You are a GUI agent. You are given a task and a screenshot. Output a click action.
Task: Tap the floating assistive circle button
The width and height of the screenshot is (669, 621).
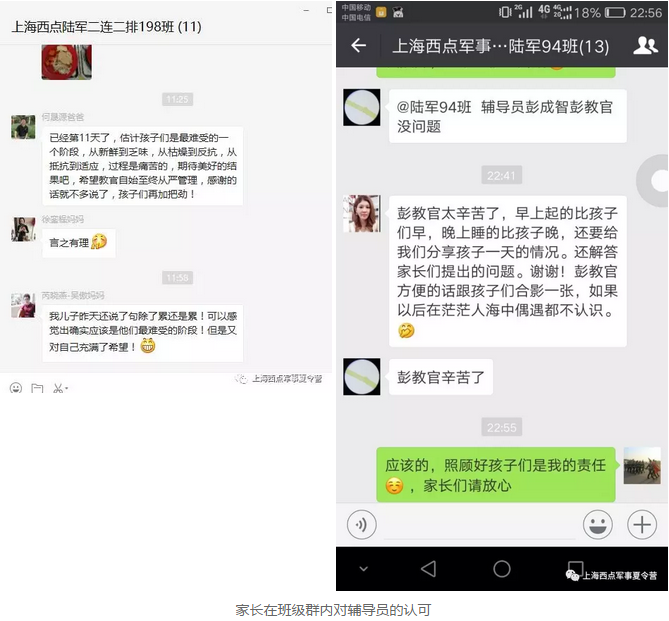[x=655, y=181]
